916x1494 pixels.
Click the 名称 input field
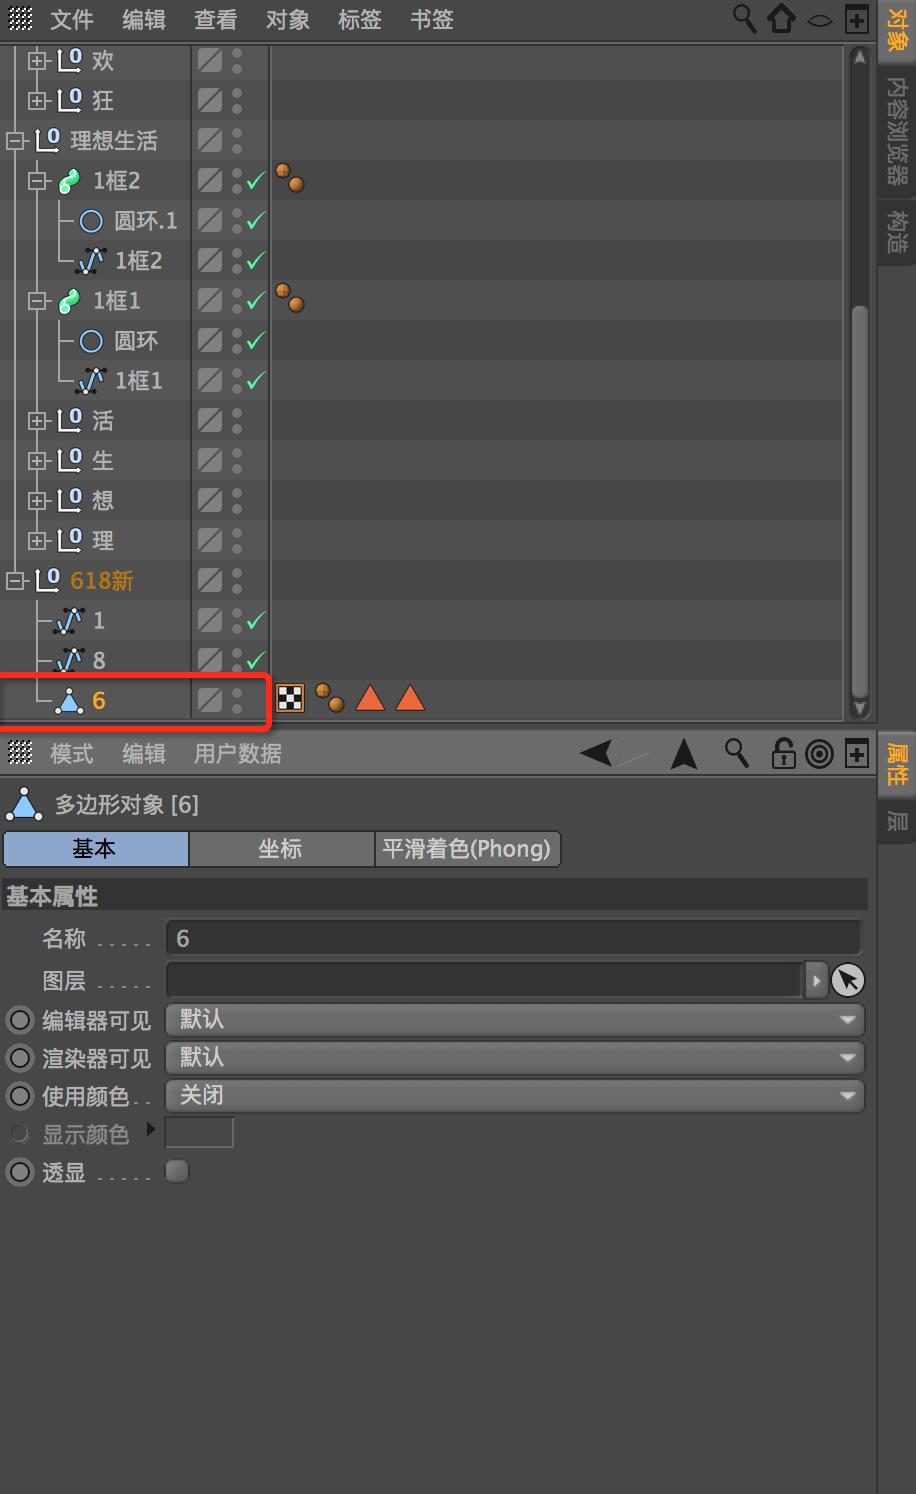pos(513,938)
